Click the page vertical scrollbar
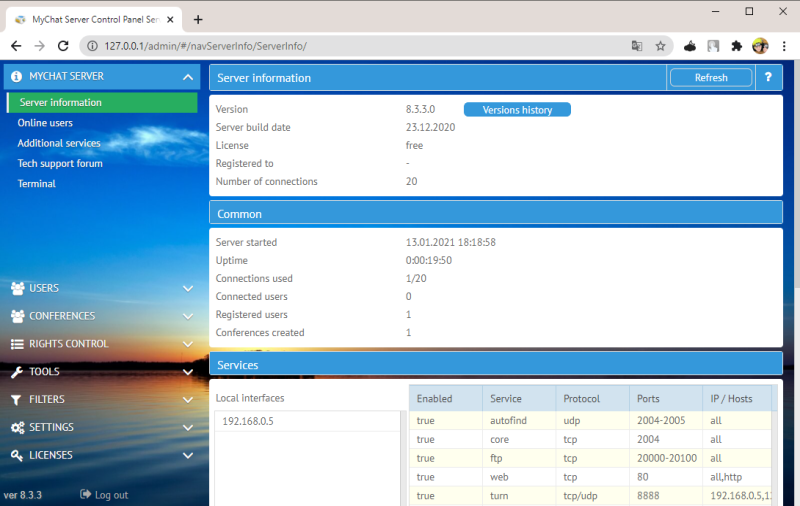The width and height of the screenshot is (800, 506). click(796, 173)
